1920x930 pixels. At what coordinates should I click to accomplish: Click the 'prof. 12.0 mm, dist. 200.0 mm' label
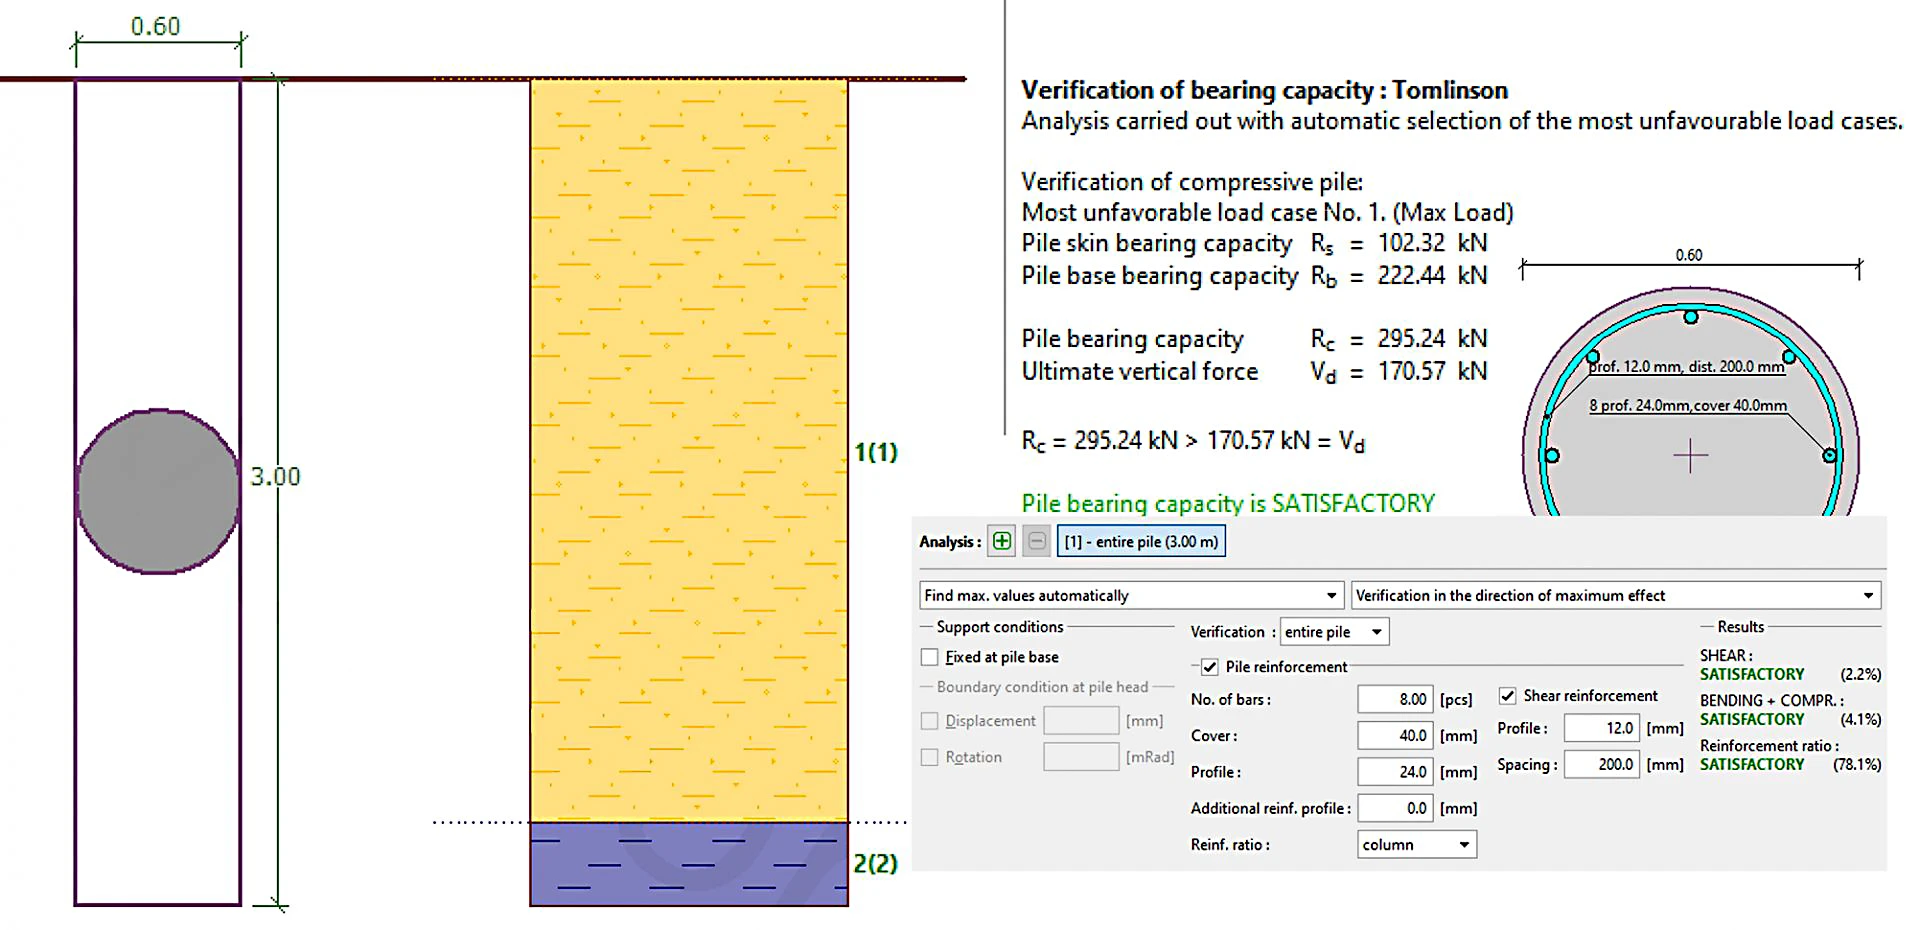pos(1687,366)
